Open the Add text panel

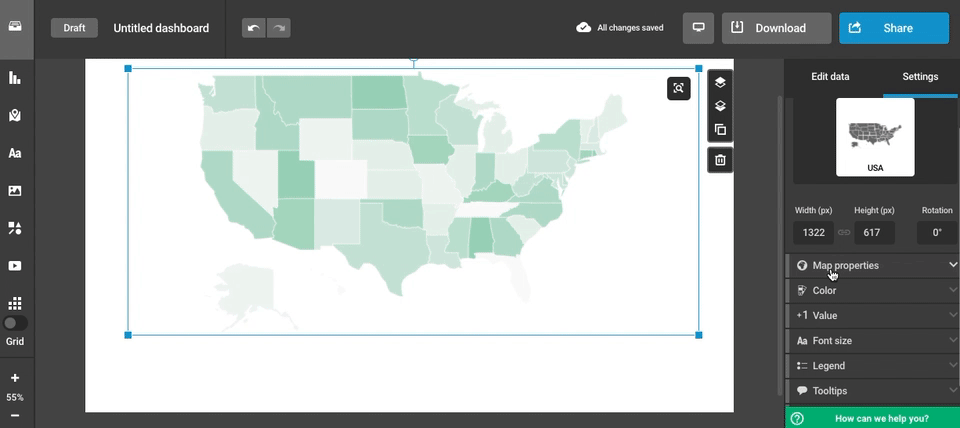pyautogui.click(x=15, y=153)
